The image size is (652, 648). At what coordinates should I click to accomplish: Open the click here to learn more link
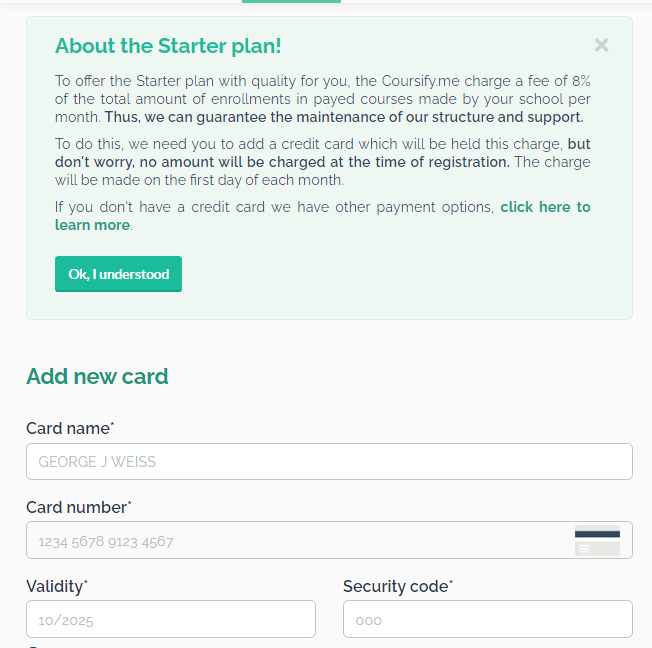(x=323, y=216)
